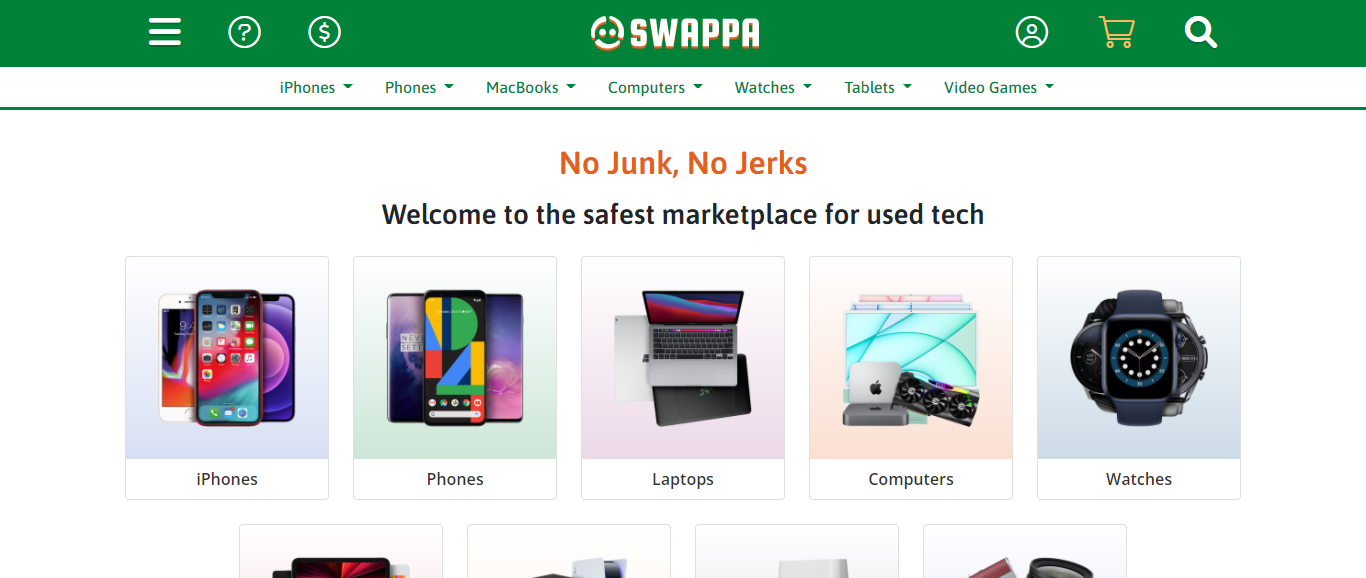
Task: Open the Tablets navigation menu
Action: point(878,88)
